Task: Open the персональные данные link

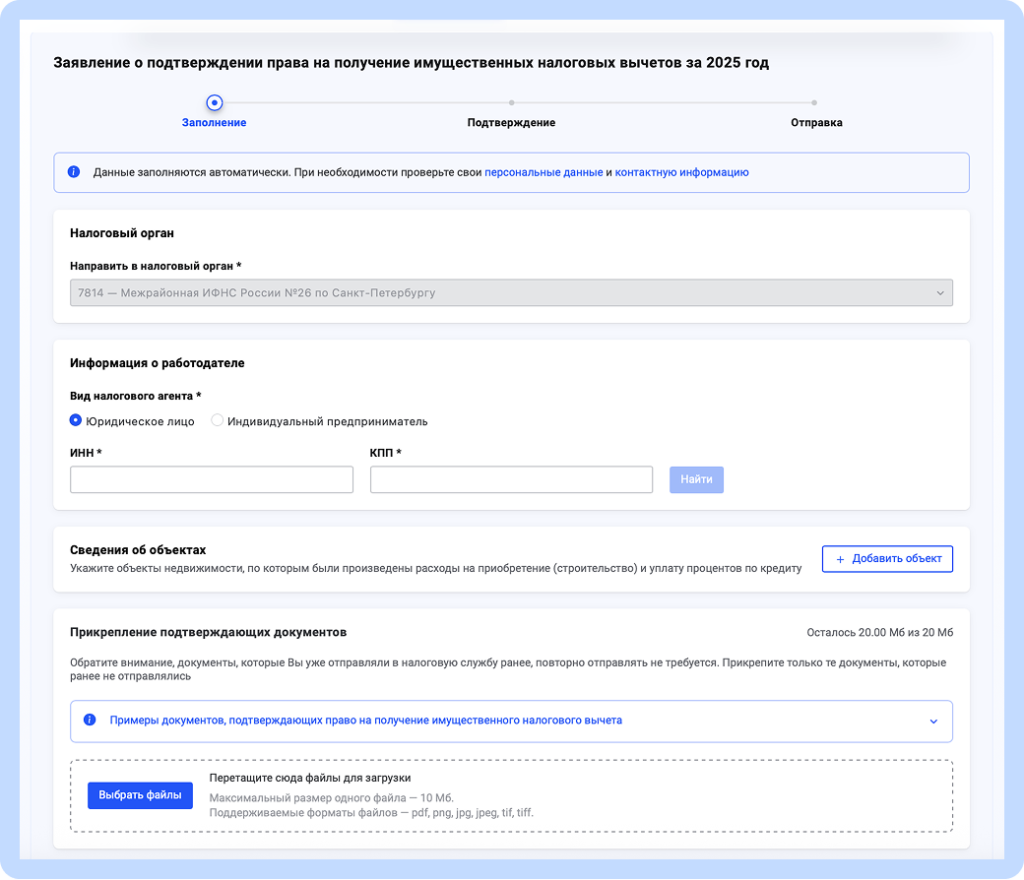Action: coord(543,172)
